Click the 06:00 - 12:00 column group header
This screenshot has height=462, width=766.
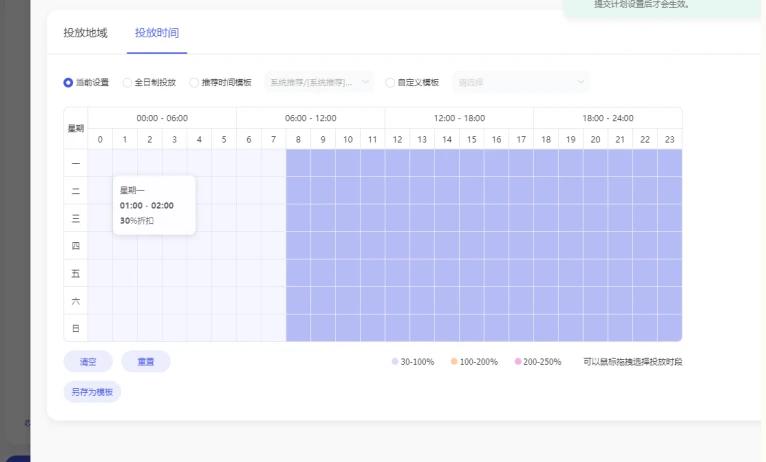click(310, 118)
